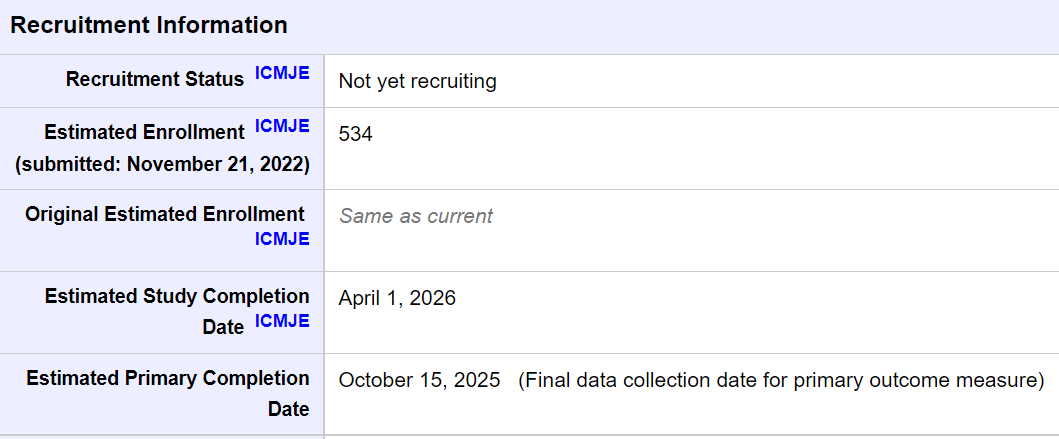
Task: Click the October 15, 2025 date value
Action: click(x=419, y=380)
